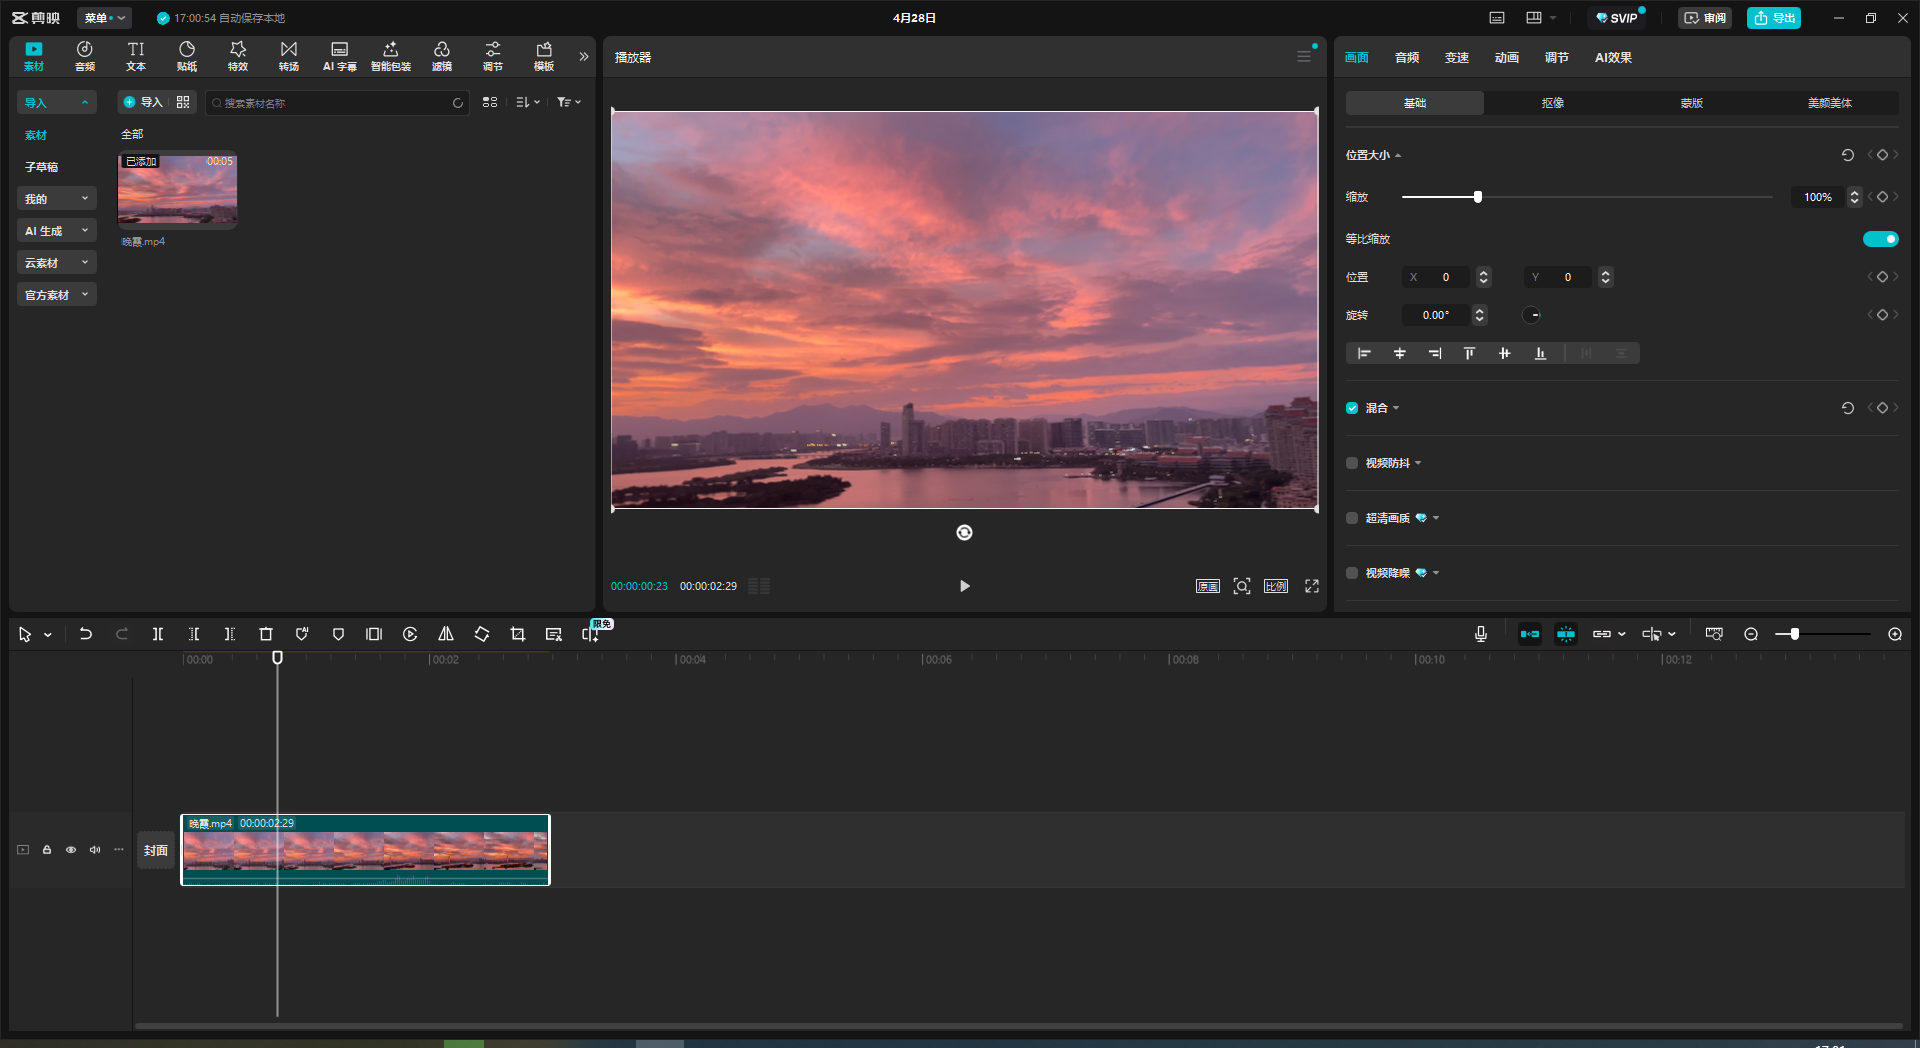Click the microphone record voiceover icon
Screen dimensions: 1920x1048
pos(1481,634)
